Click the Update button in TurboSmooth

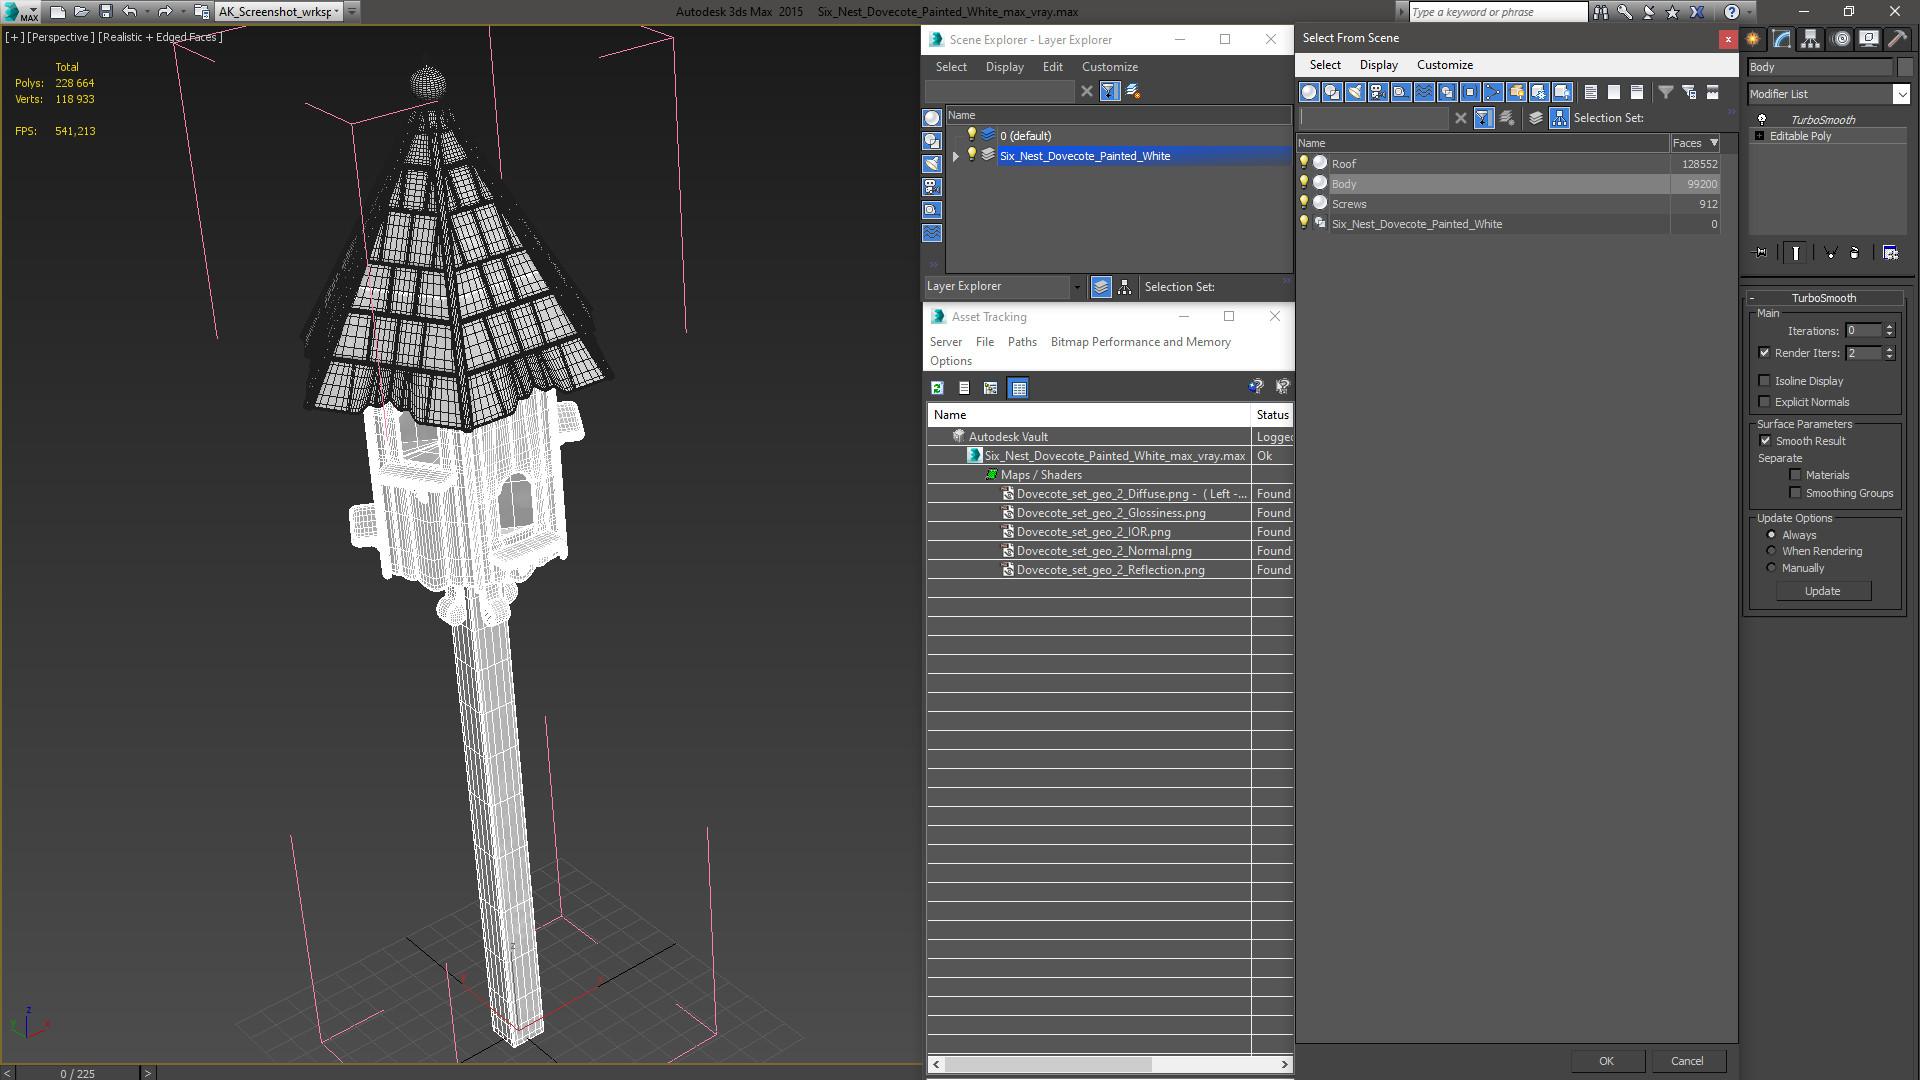[1823, 591]
